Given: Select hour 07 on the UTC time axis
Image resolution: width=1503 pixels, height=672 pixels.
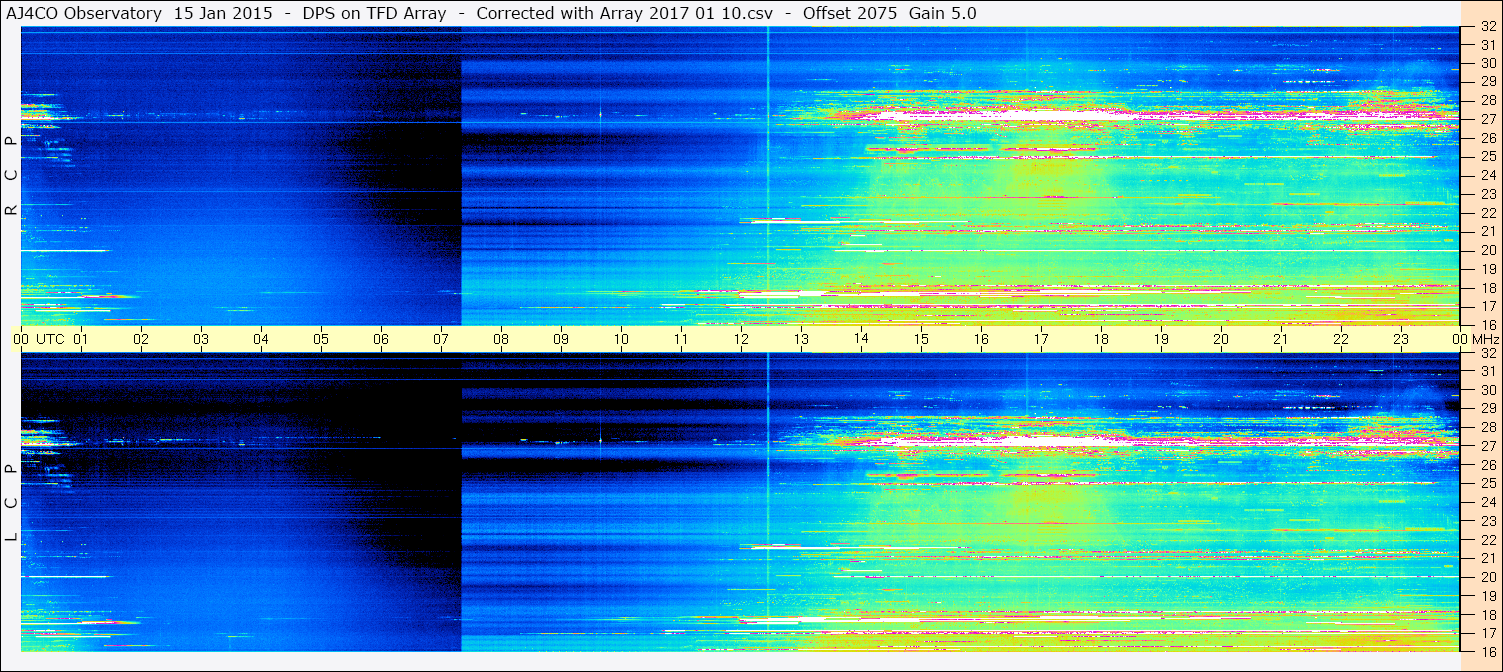Looking at the screenshot, I should (x=441, y=339).
